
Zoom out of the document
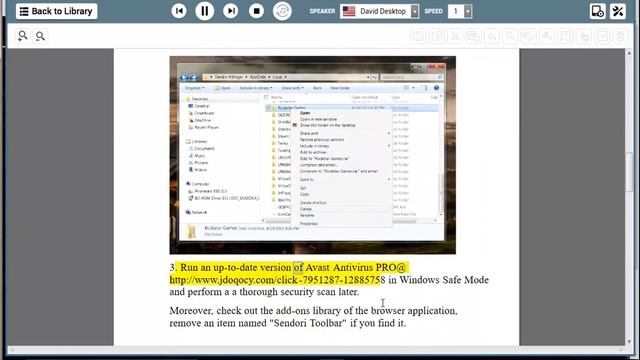40,36
